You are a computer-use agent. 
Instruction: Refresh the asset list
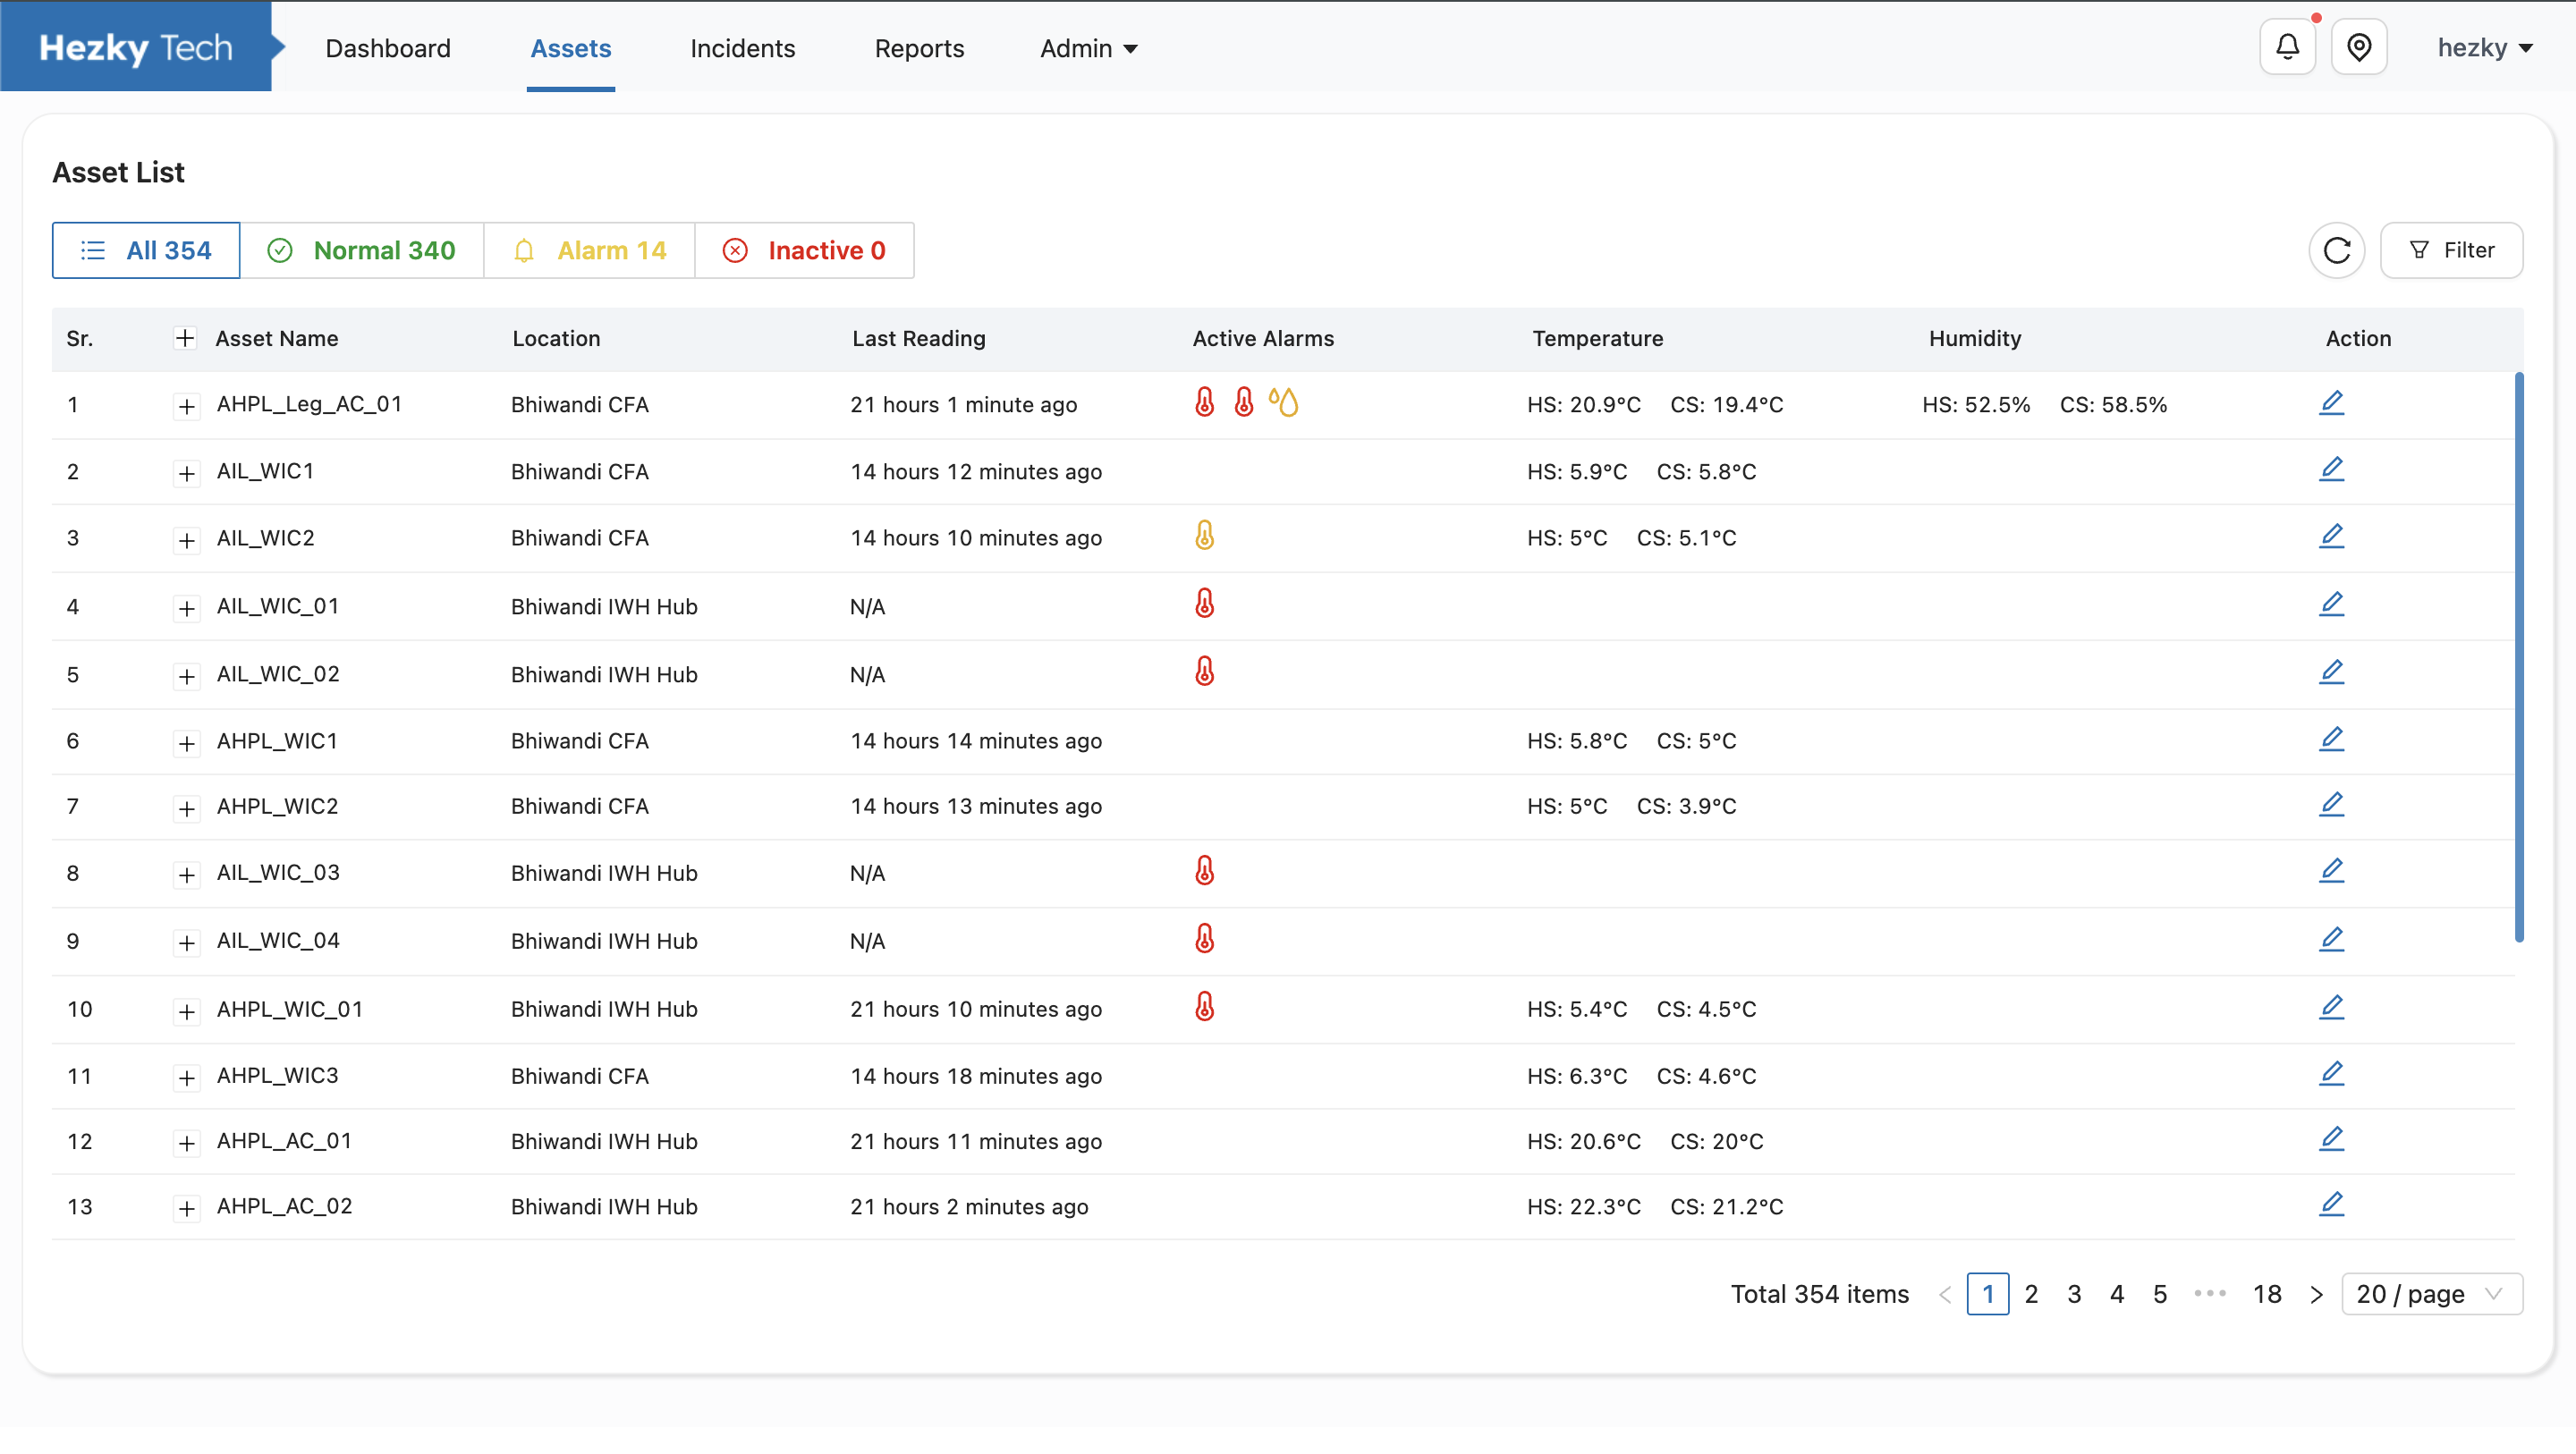[x=2336, y=250]
